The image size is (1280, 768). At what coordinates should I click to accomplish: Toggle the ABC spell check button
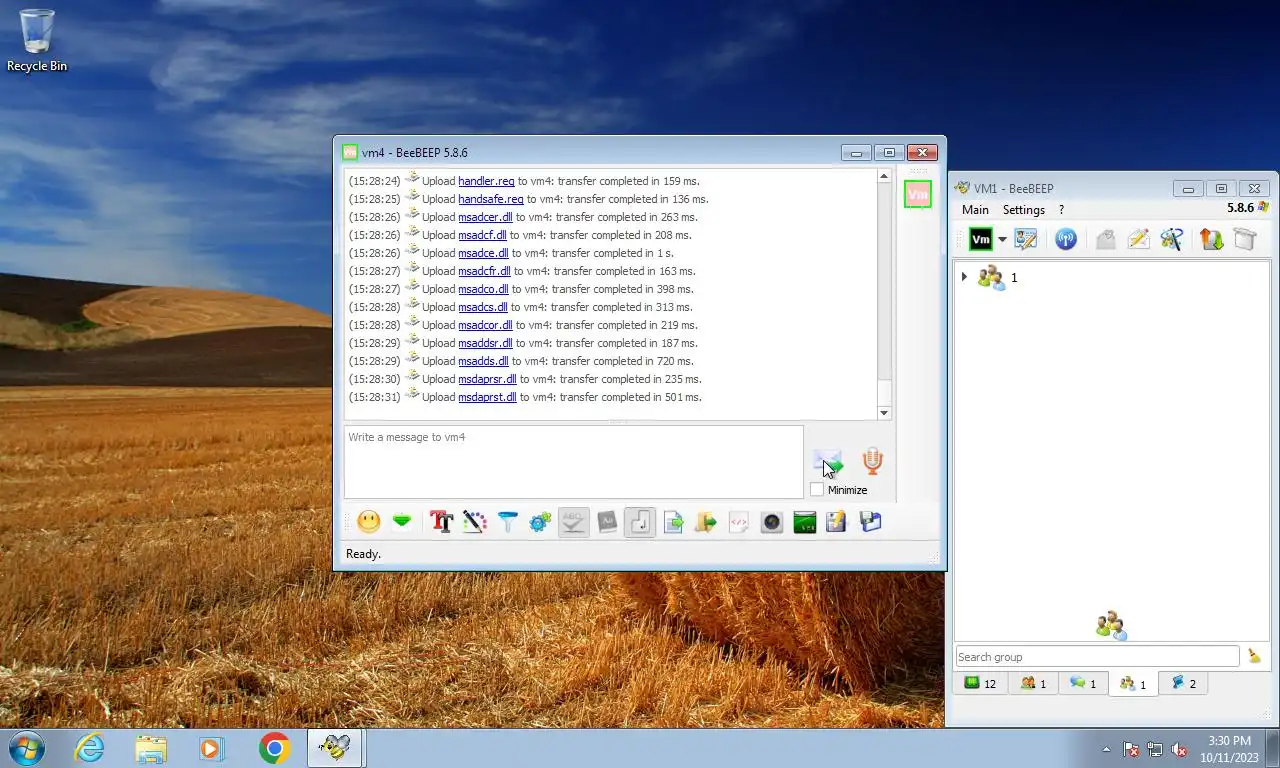573,522
